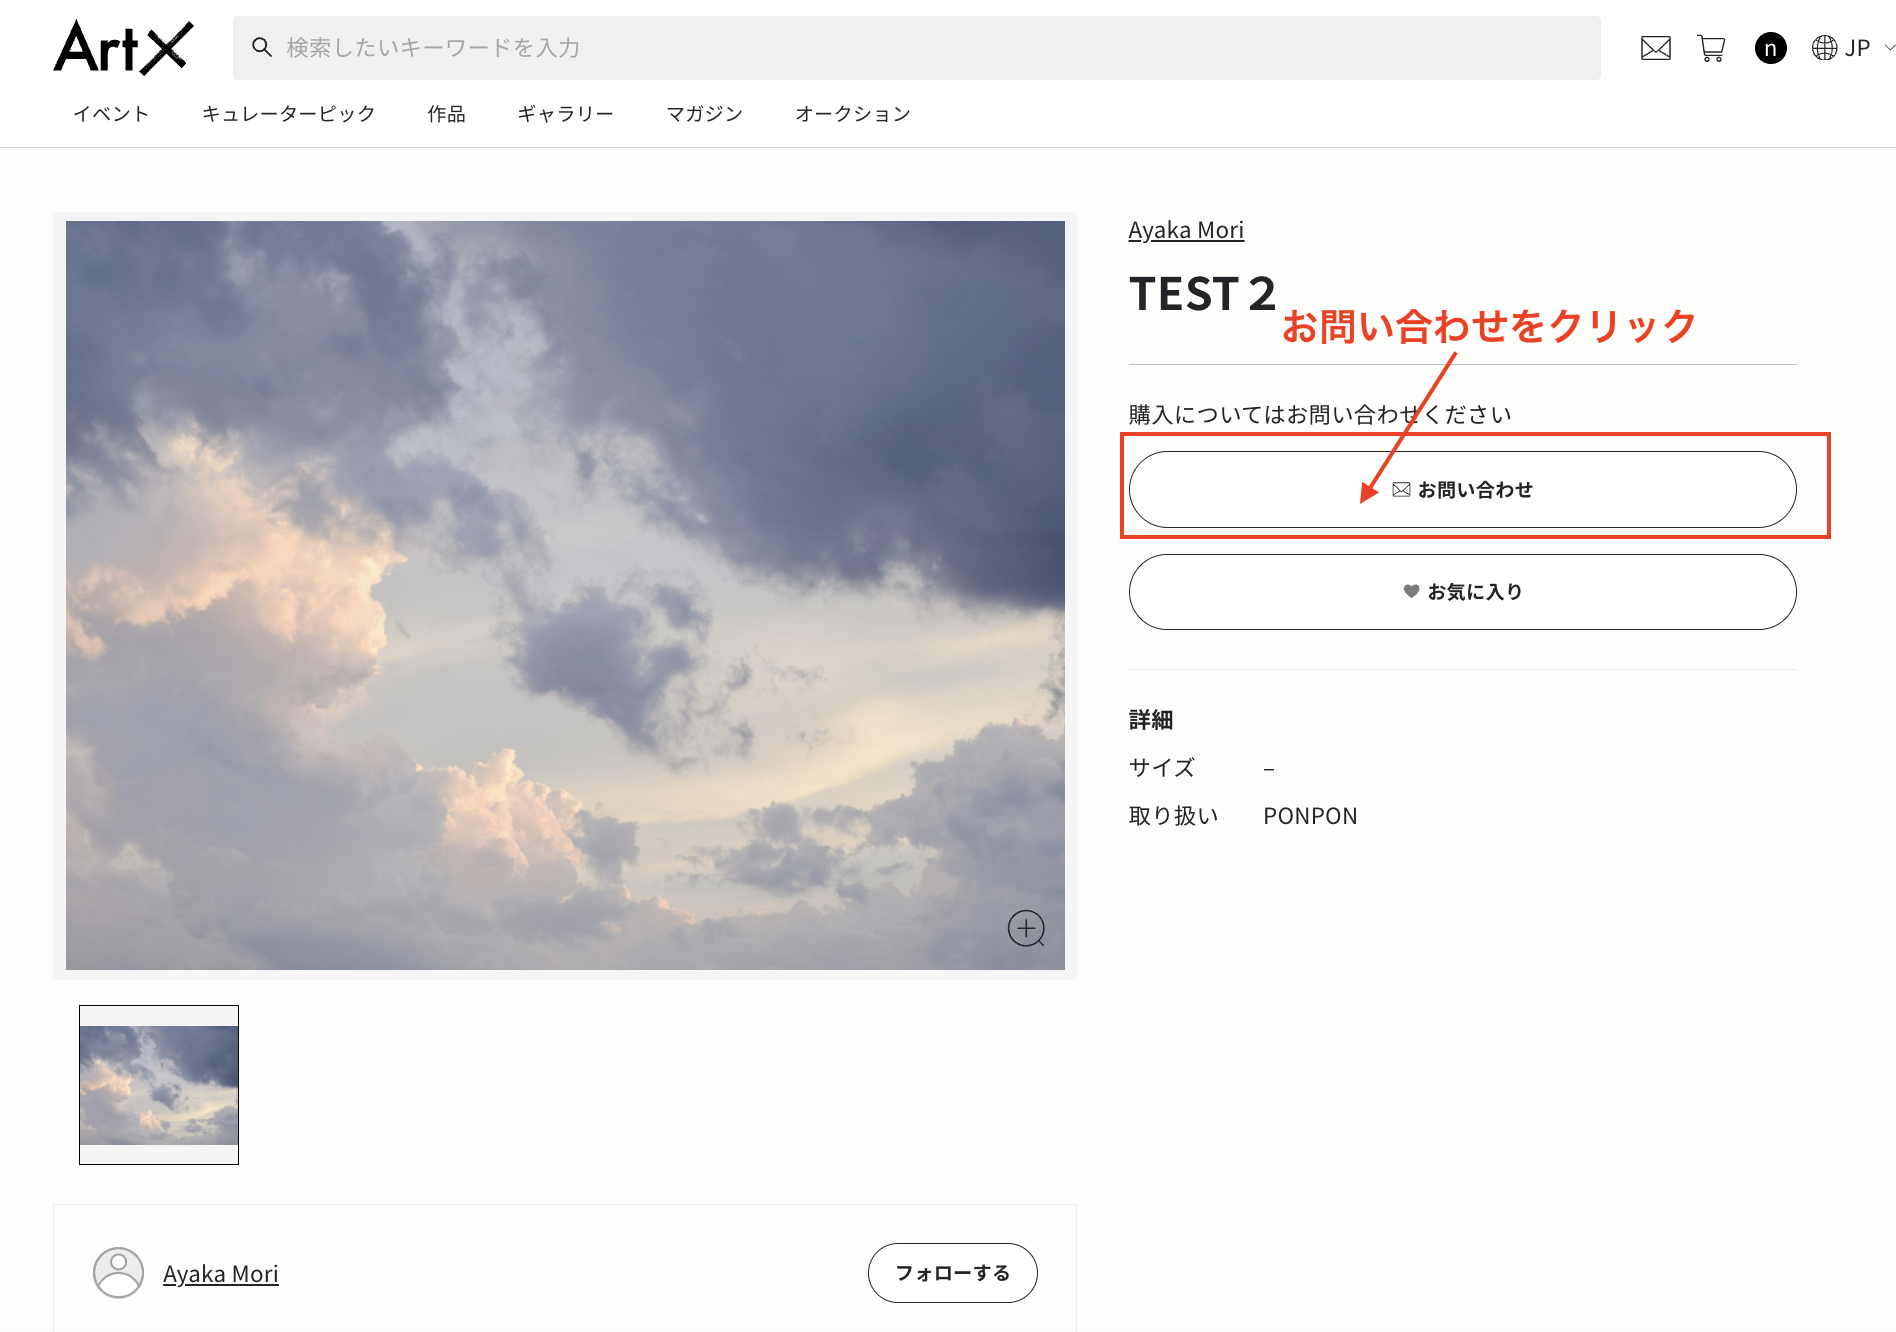Open the キュレーターピック menu
The height and width of the screenshot is (1332, 1896).
pyautogui.click(x=288, y=114)
